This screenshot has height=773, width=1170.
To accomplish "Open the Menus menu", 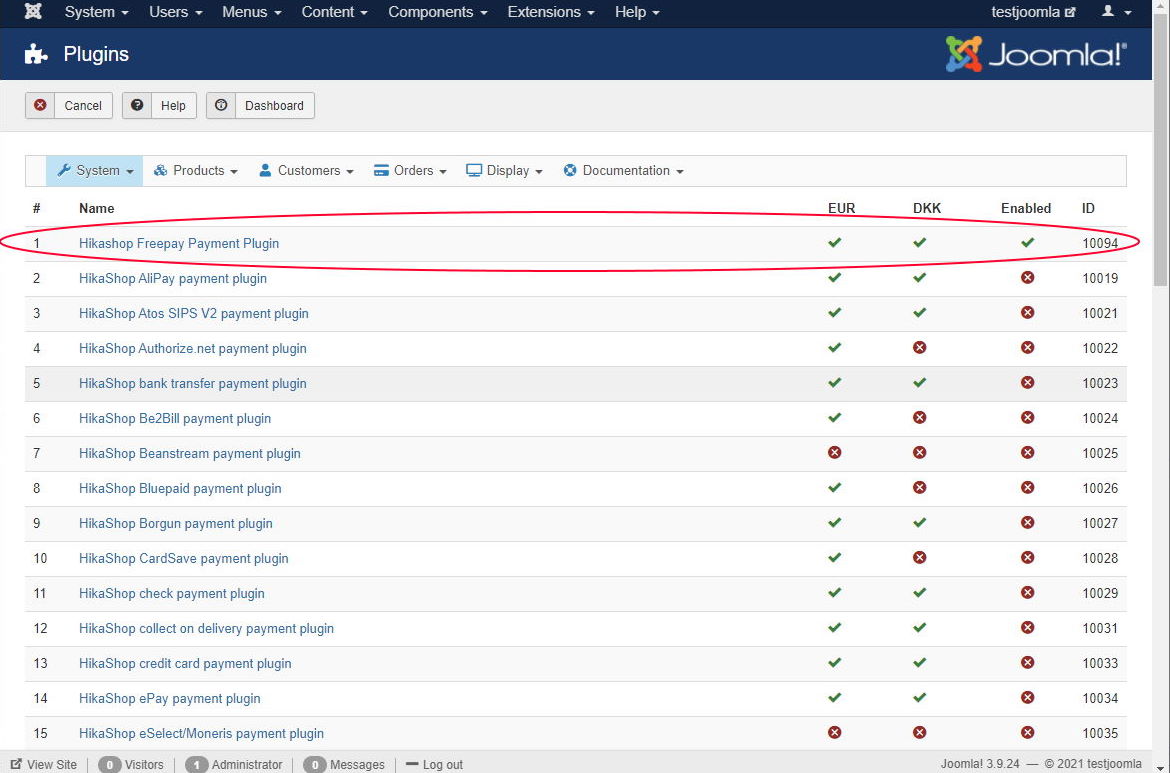I will [251, 12].
